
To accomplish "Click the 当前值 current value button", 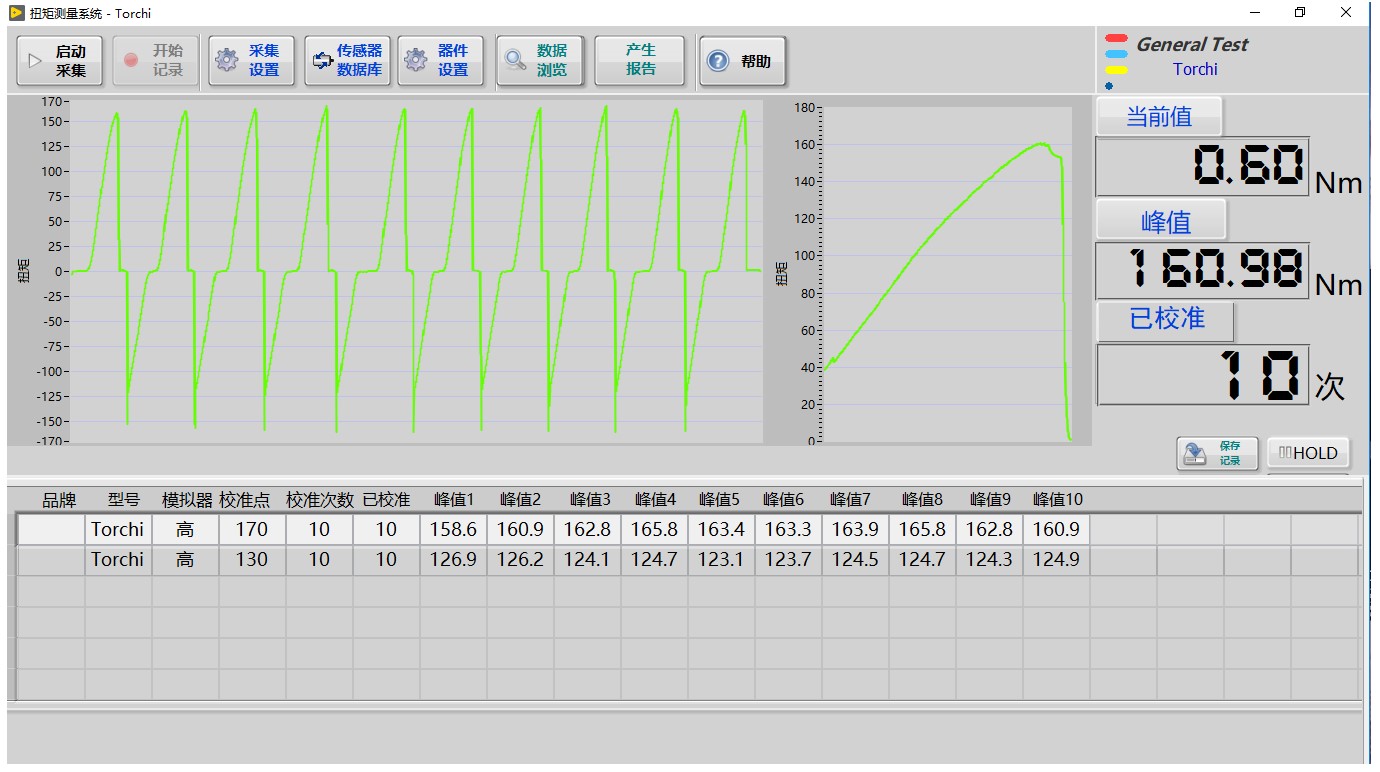I will 1159,117.
